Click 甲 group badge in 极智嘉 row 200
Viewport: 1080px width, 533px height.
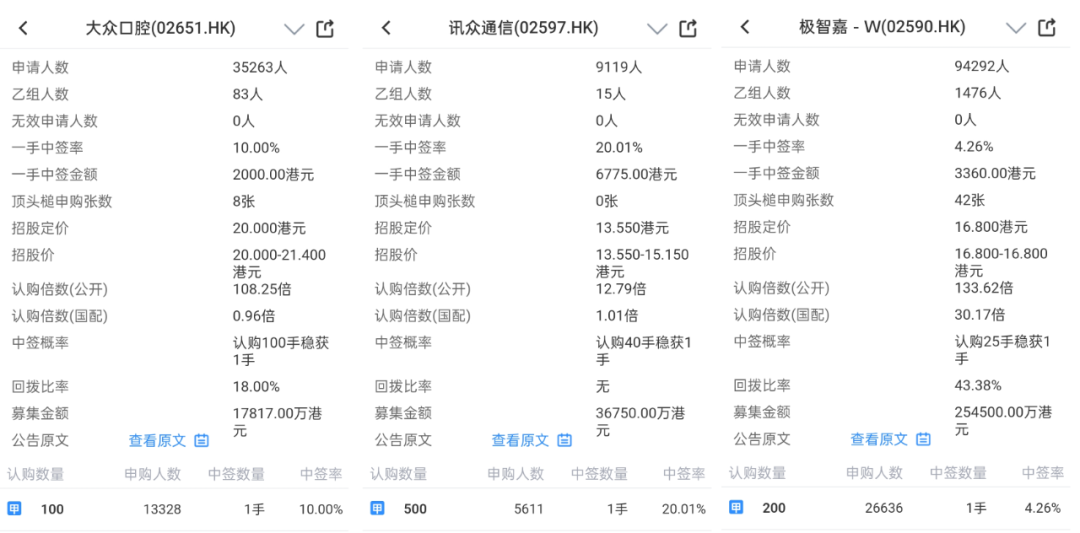(736, 508)
